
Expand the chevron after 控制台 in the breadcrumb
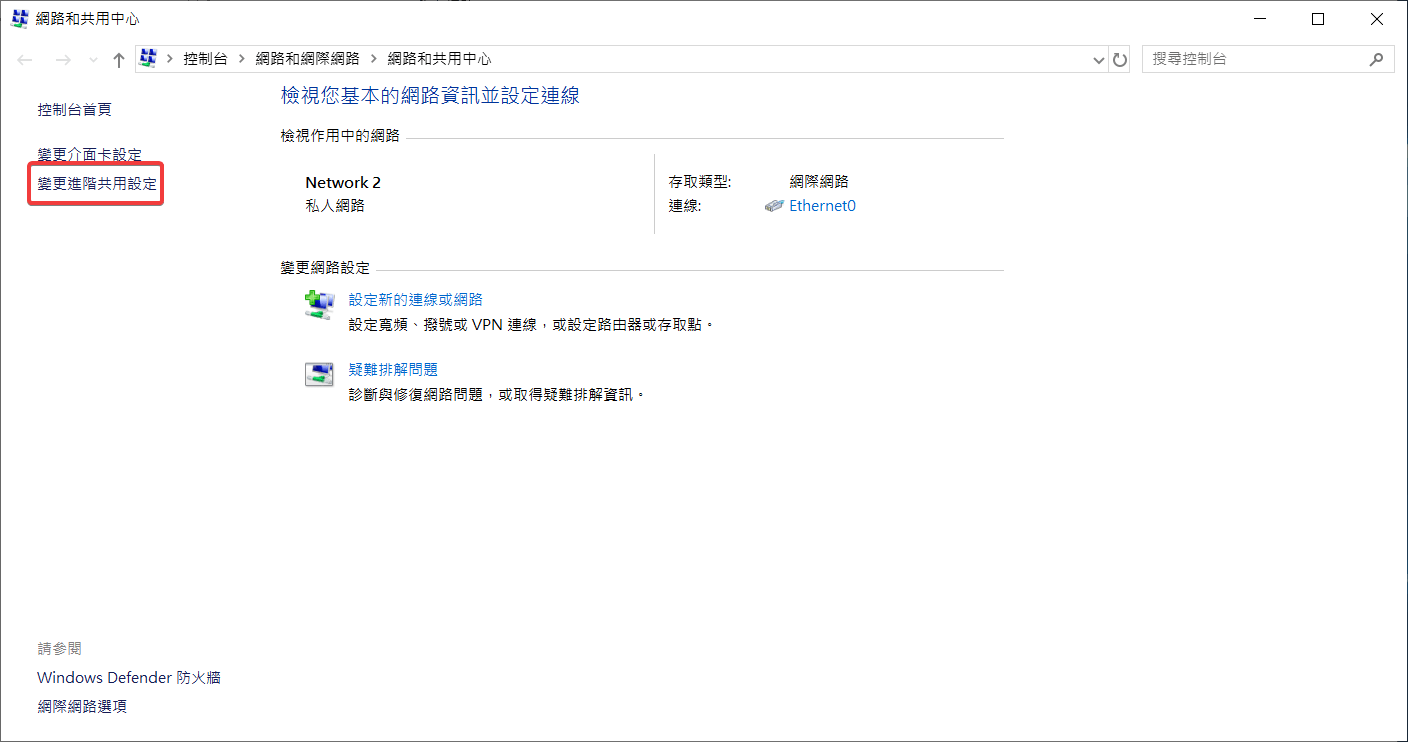pos(242,59)
